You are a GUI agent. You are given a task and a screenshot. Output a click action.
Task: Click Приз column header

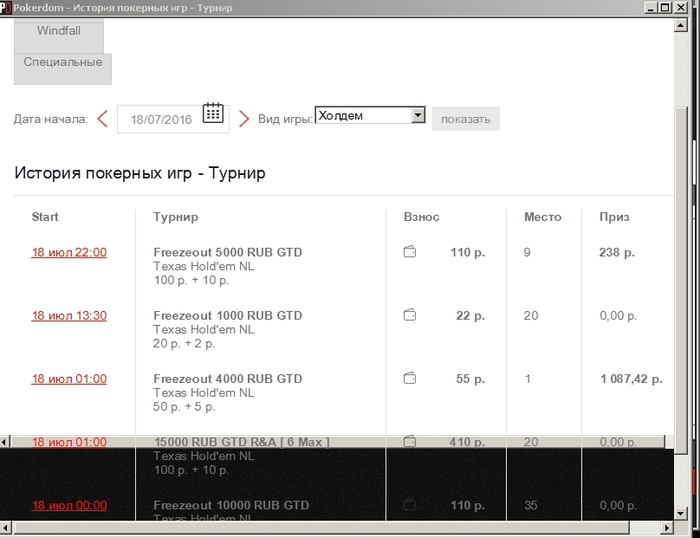pyautogui.click(x=614, y=217)
